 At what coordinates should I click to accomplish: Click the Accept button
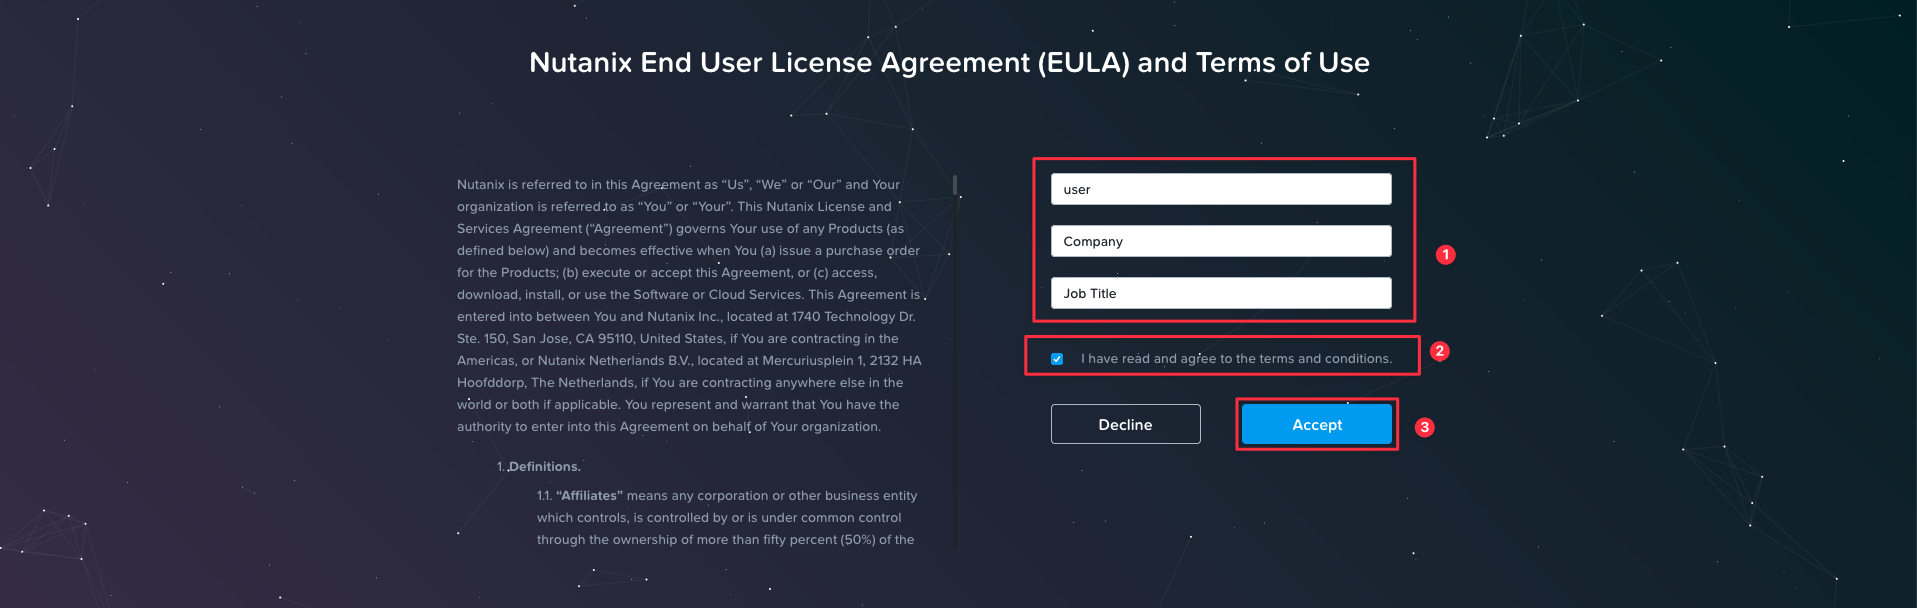point(1317,424)
